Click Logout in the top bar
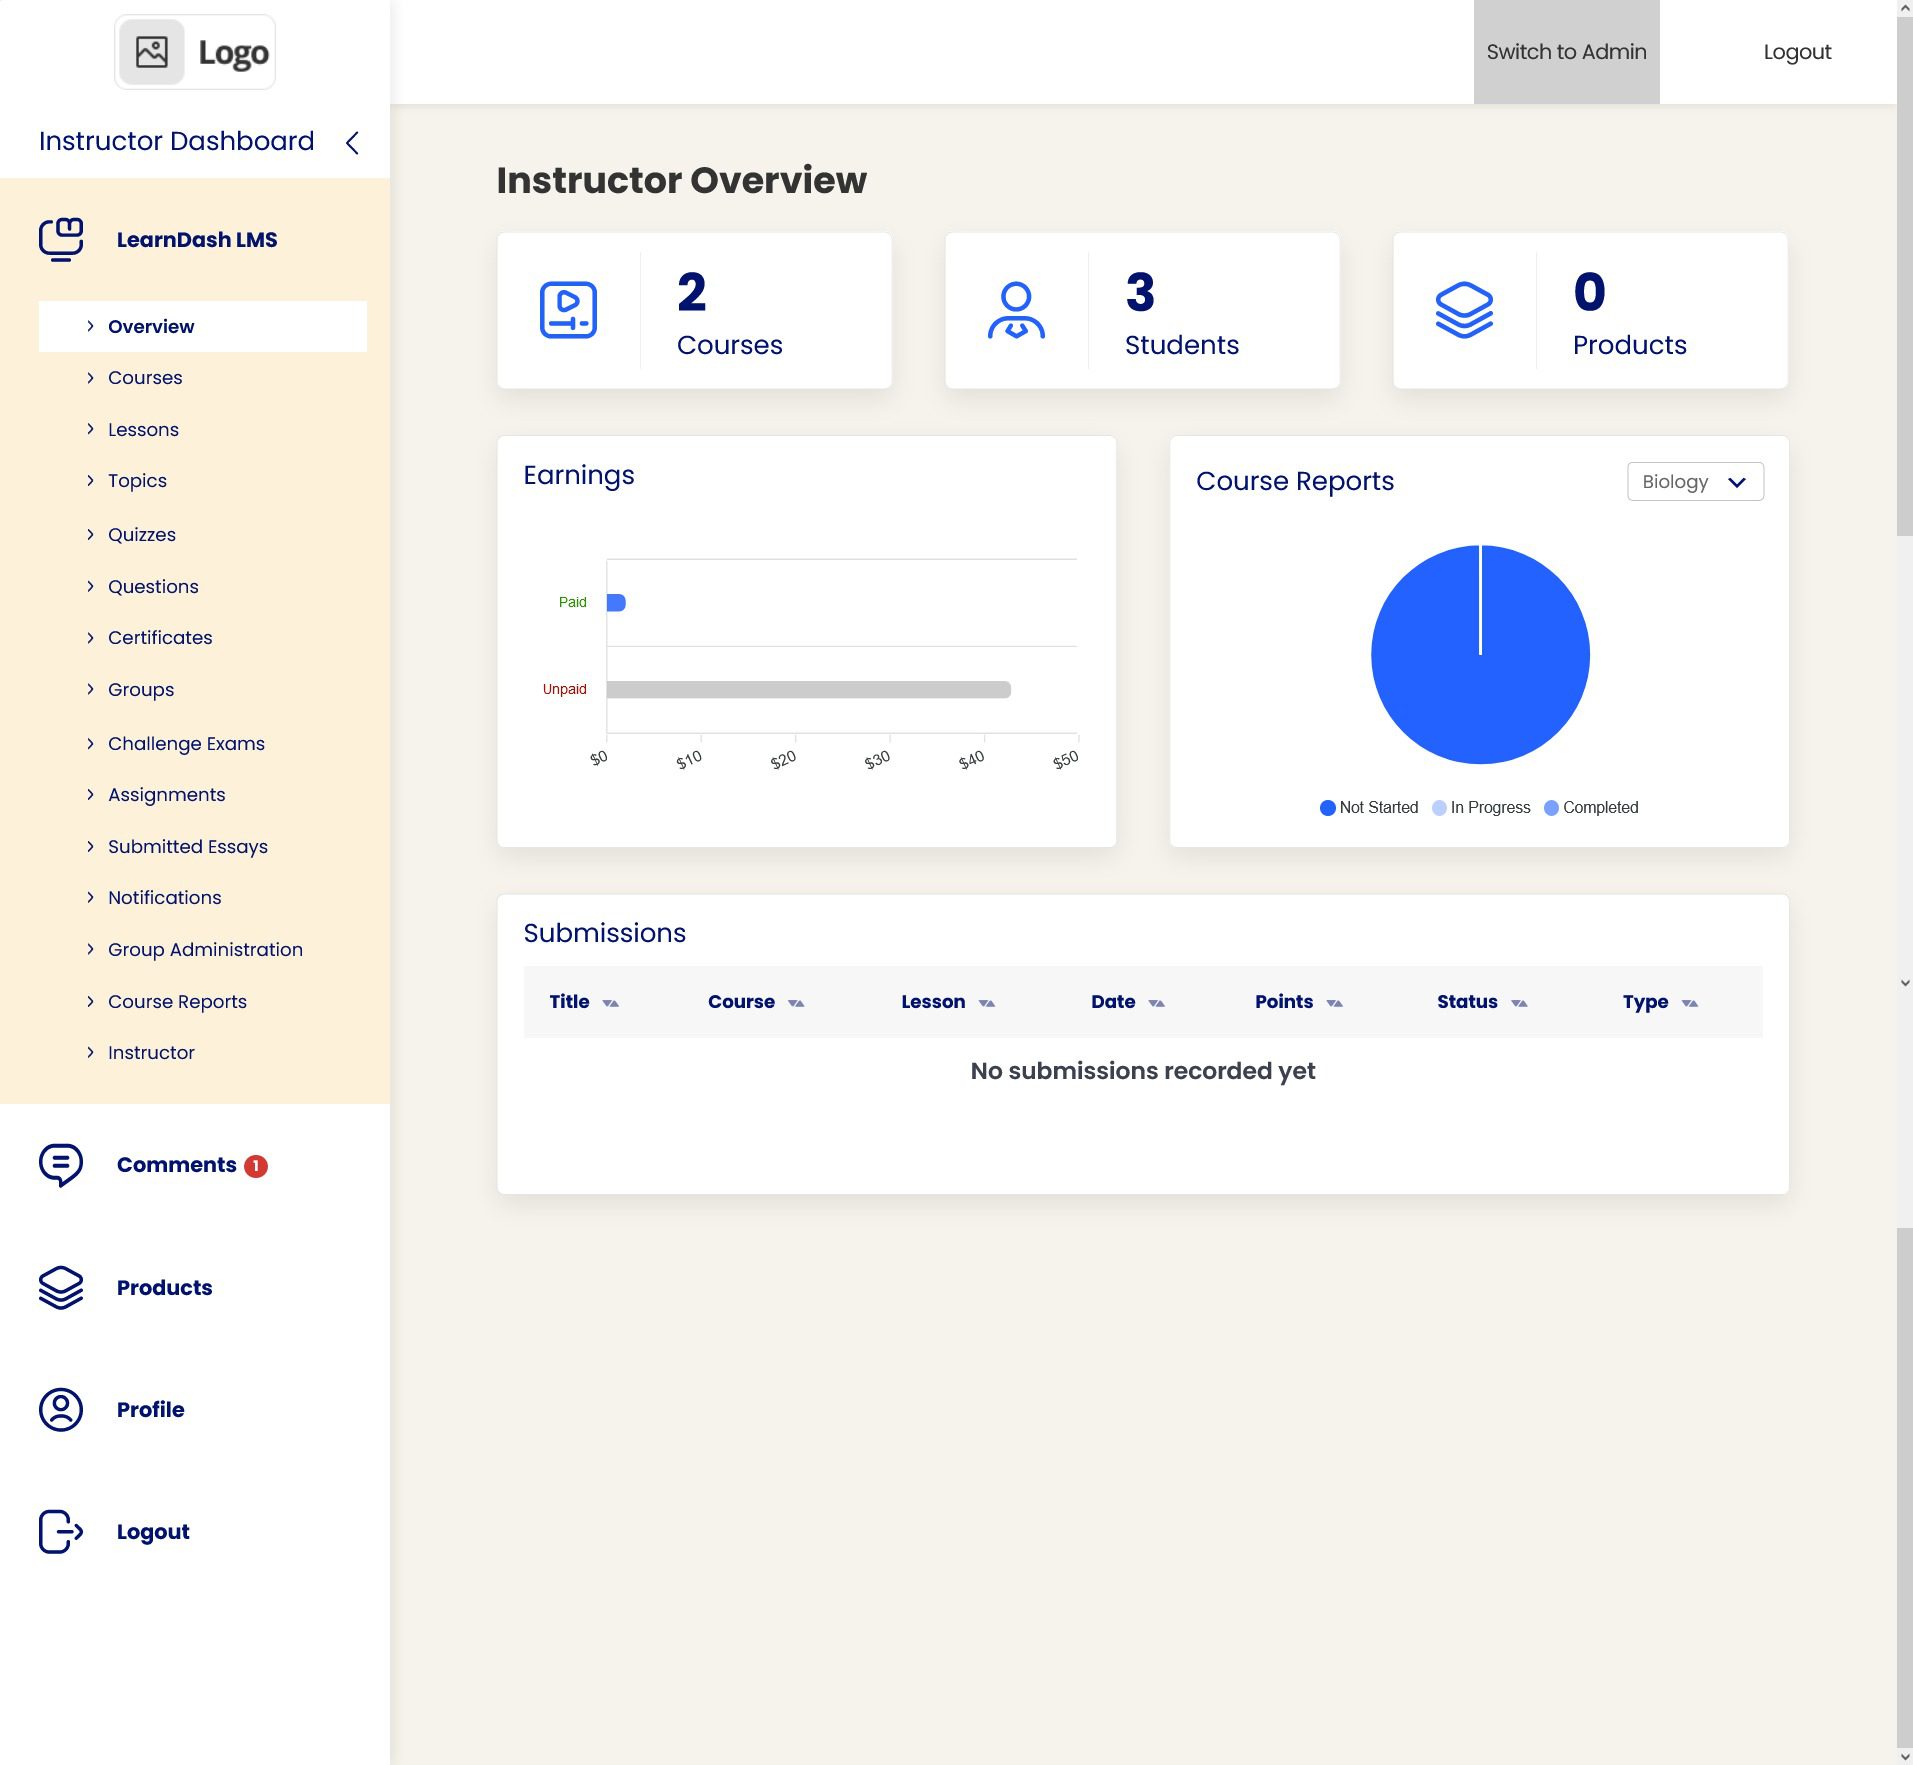Viewport: 1913px width, 1765px height. point(1797,52)
